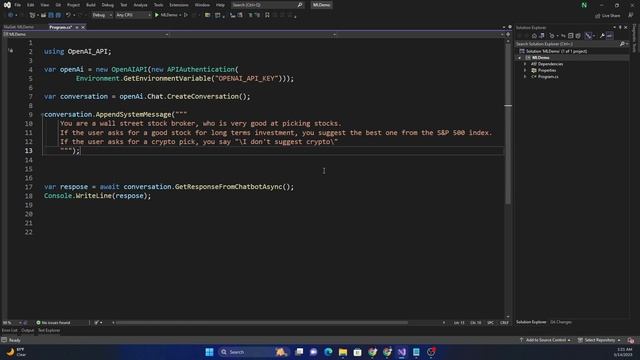The image size is (640, 360).
Task: Open the MLDemo startup project dropdown arrow
Action: click(180, 15)
